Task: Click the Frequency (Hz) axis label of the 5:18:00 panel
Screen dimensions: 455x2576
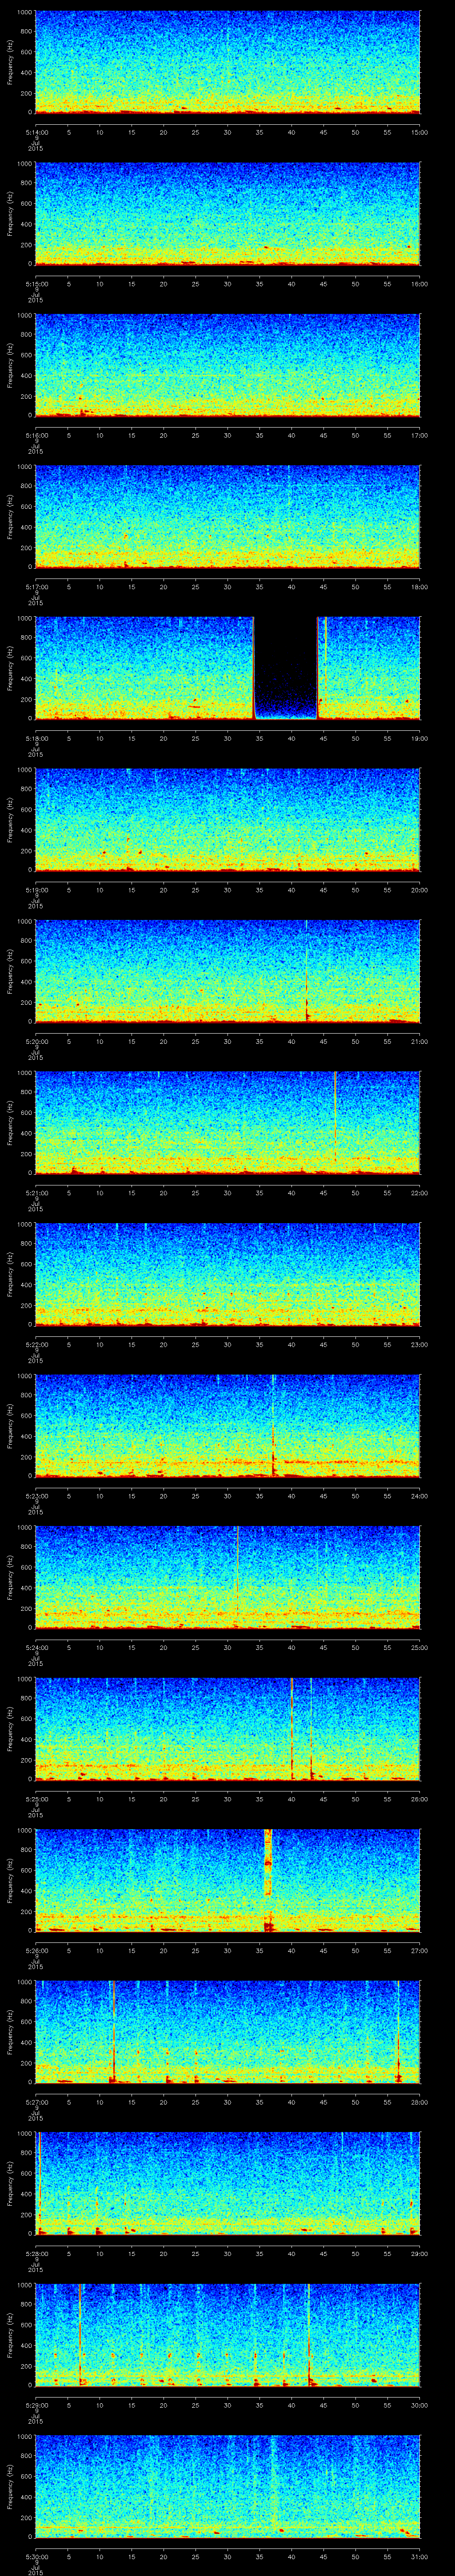Action: coord(10,668)
